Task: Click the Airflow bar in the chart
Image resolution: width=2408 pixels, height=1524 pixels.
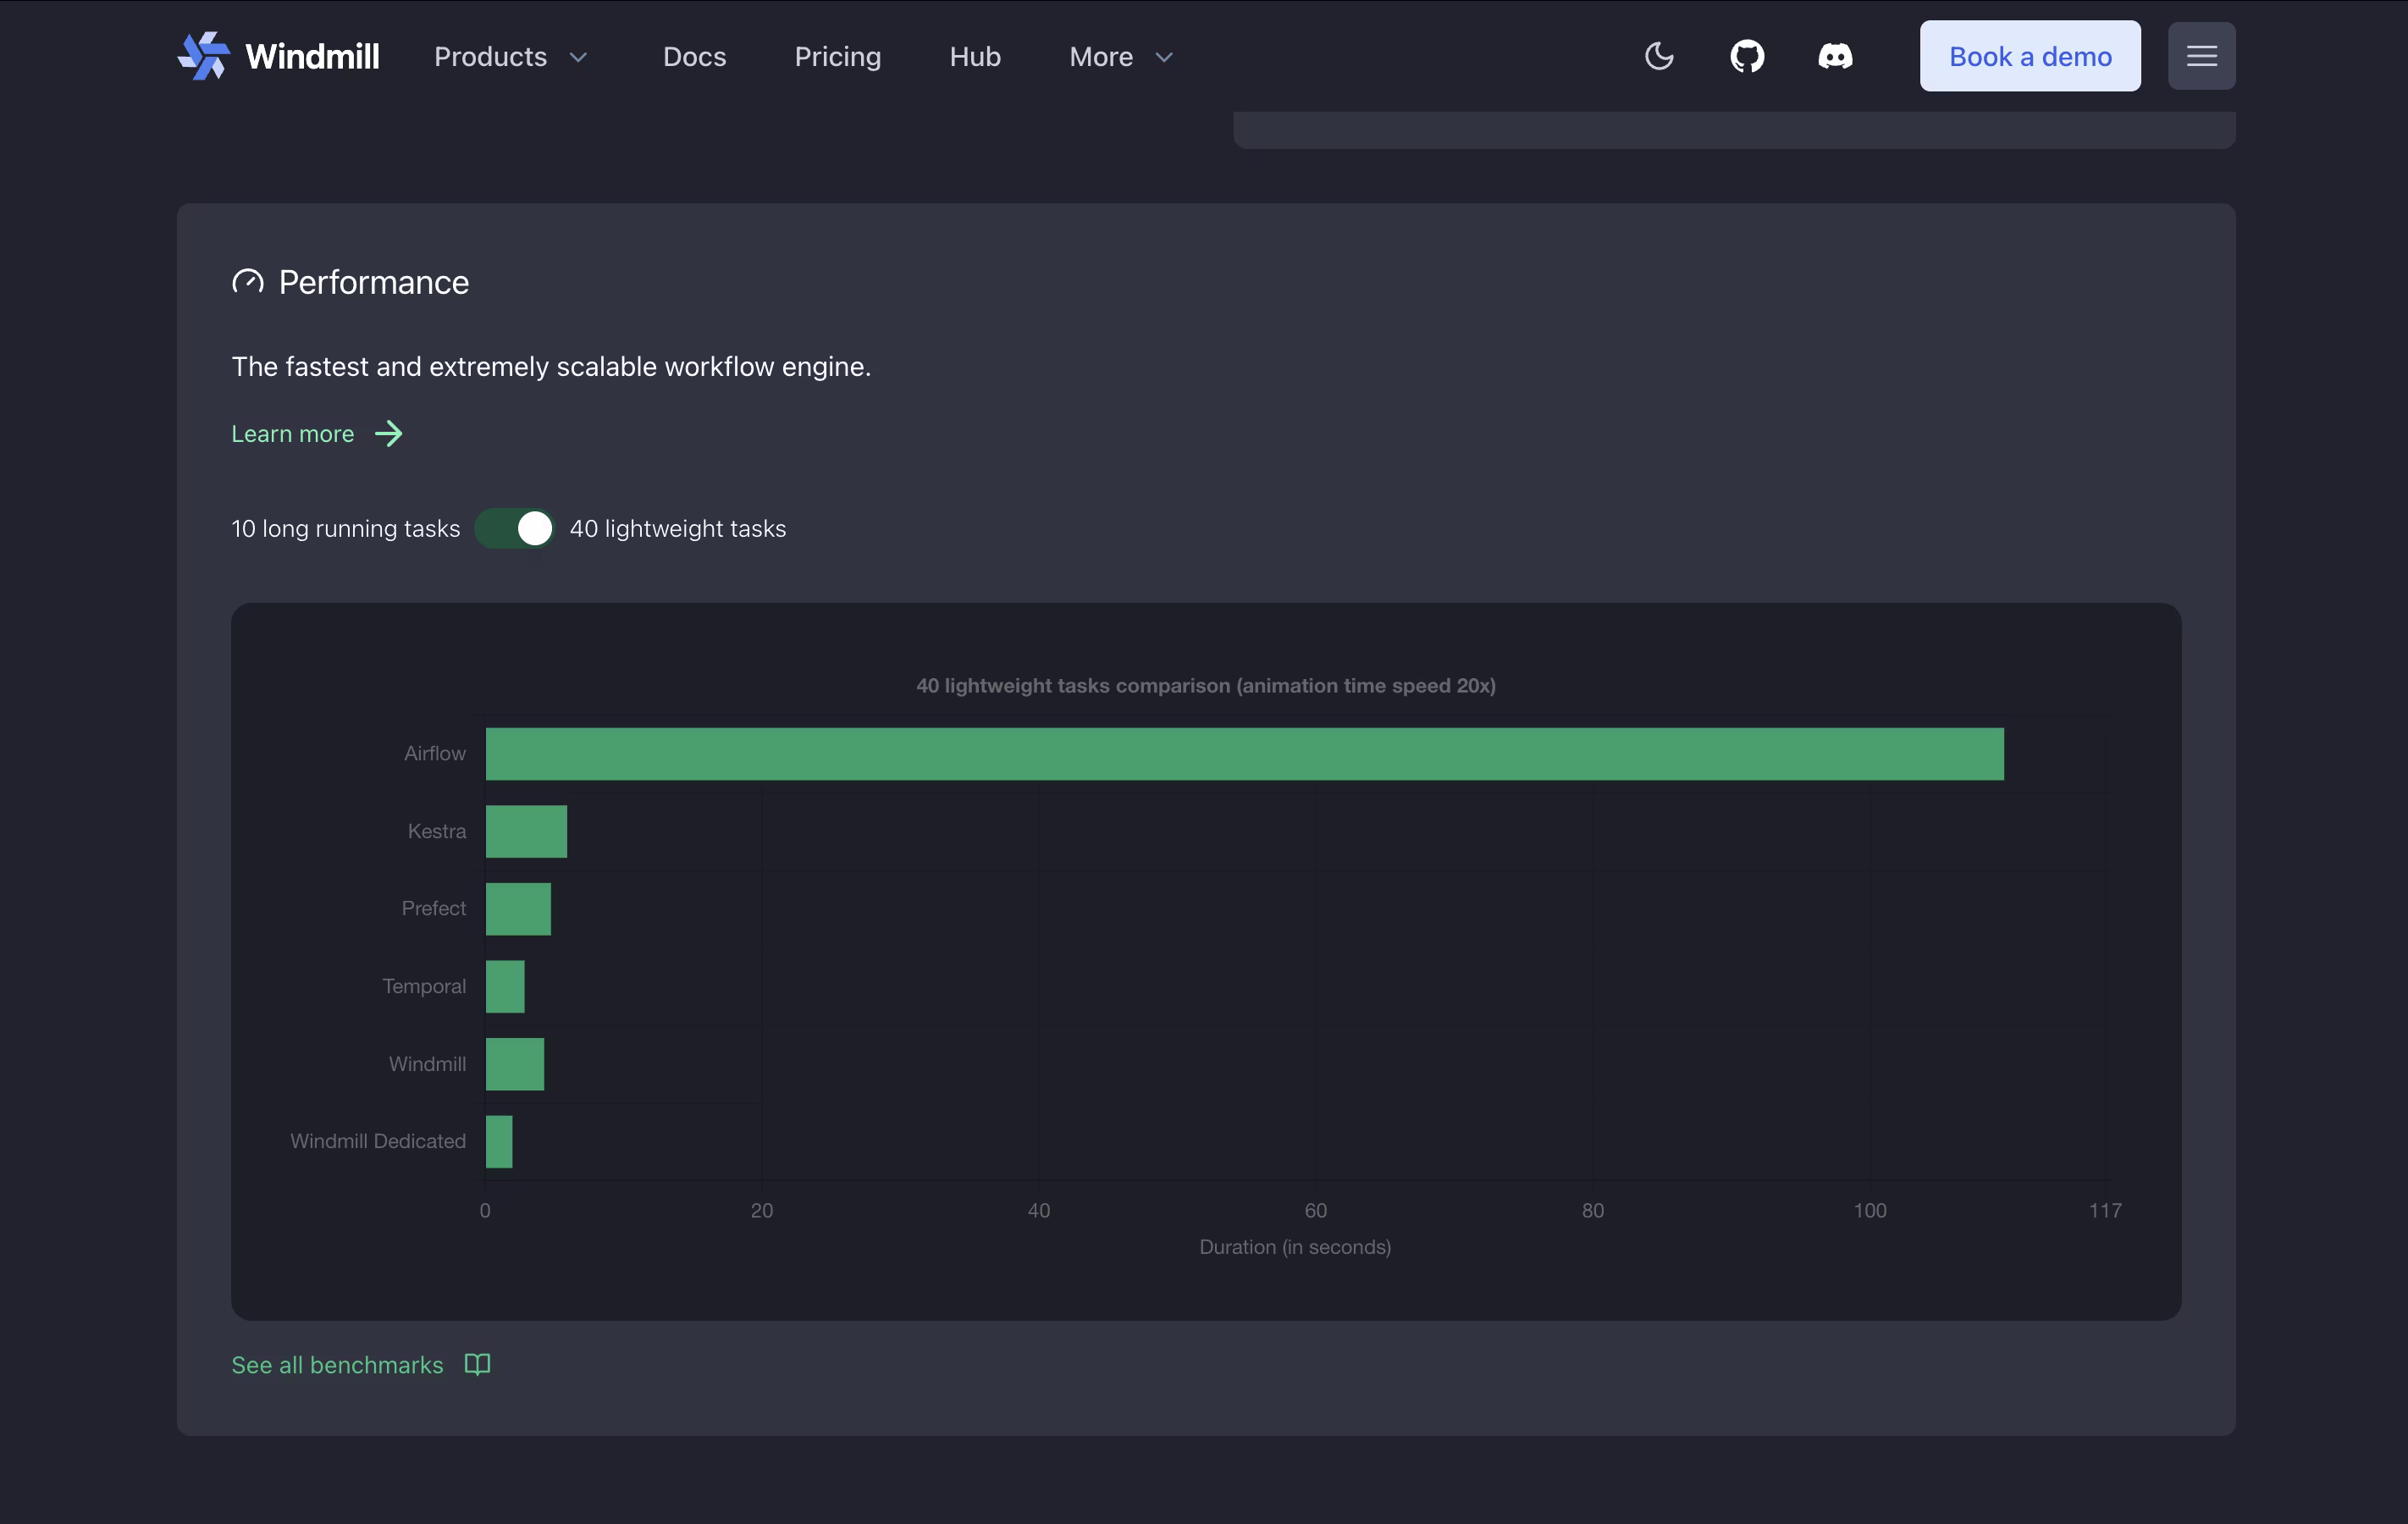Action: tap(1244, 753)
